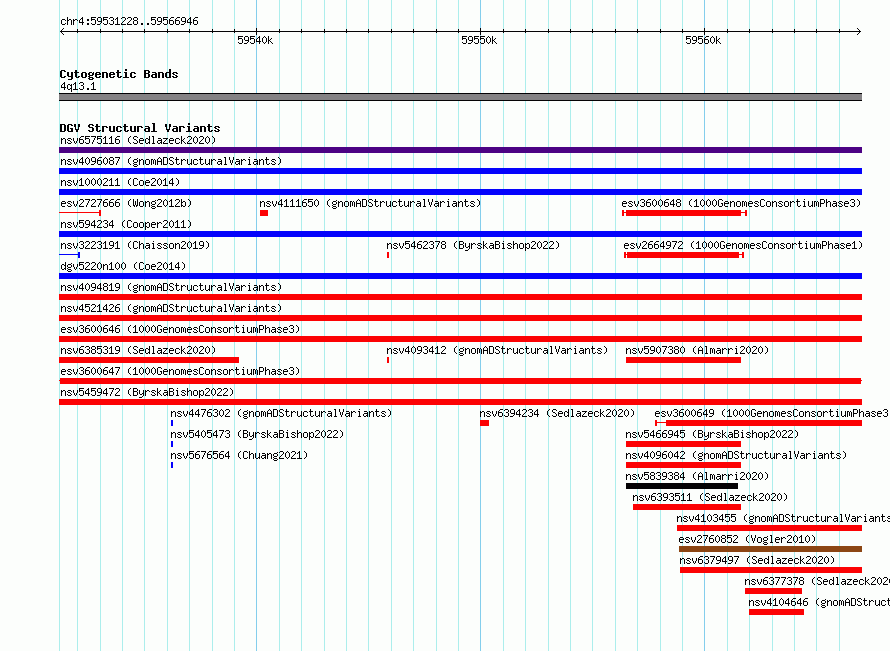Select the brown esv2760852 variant bar
Screen dimensions: 890x651
point(770,549)
